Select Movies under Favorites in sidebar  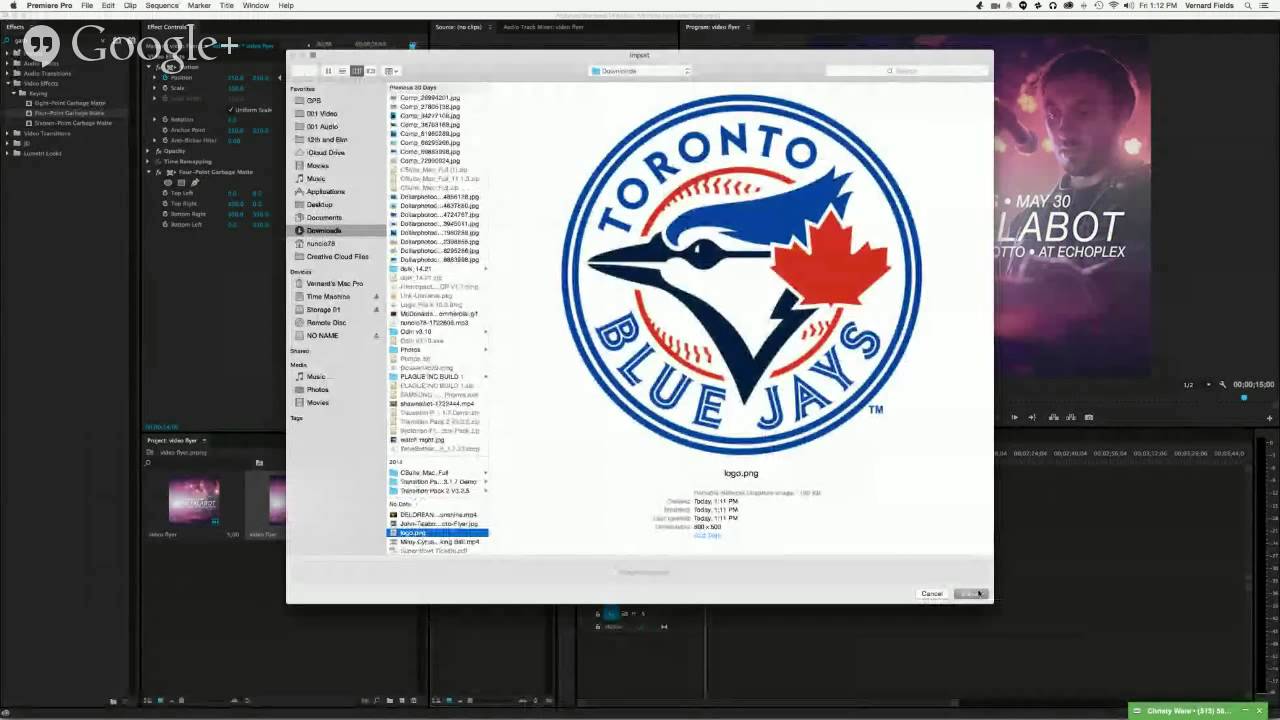[x=318, y=166]
